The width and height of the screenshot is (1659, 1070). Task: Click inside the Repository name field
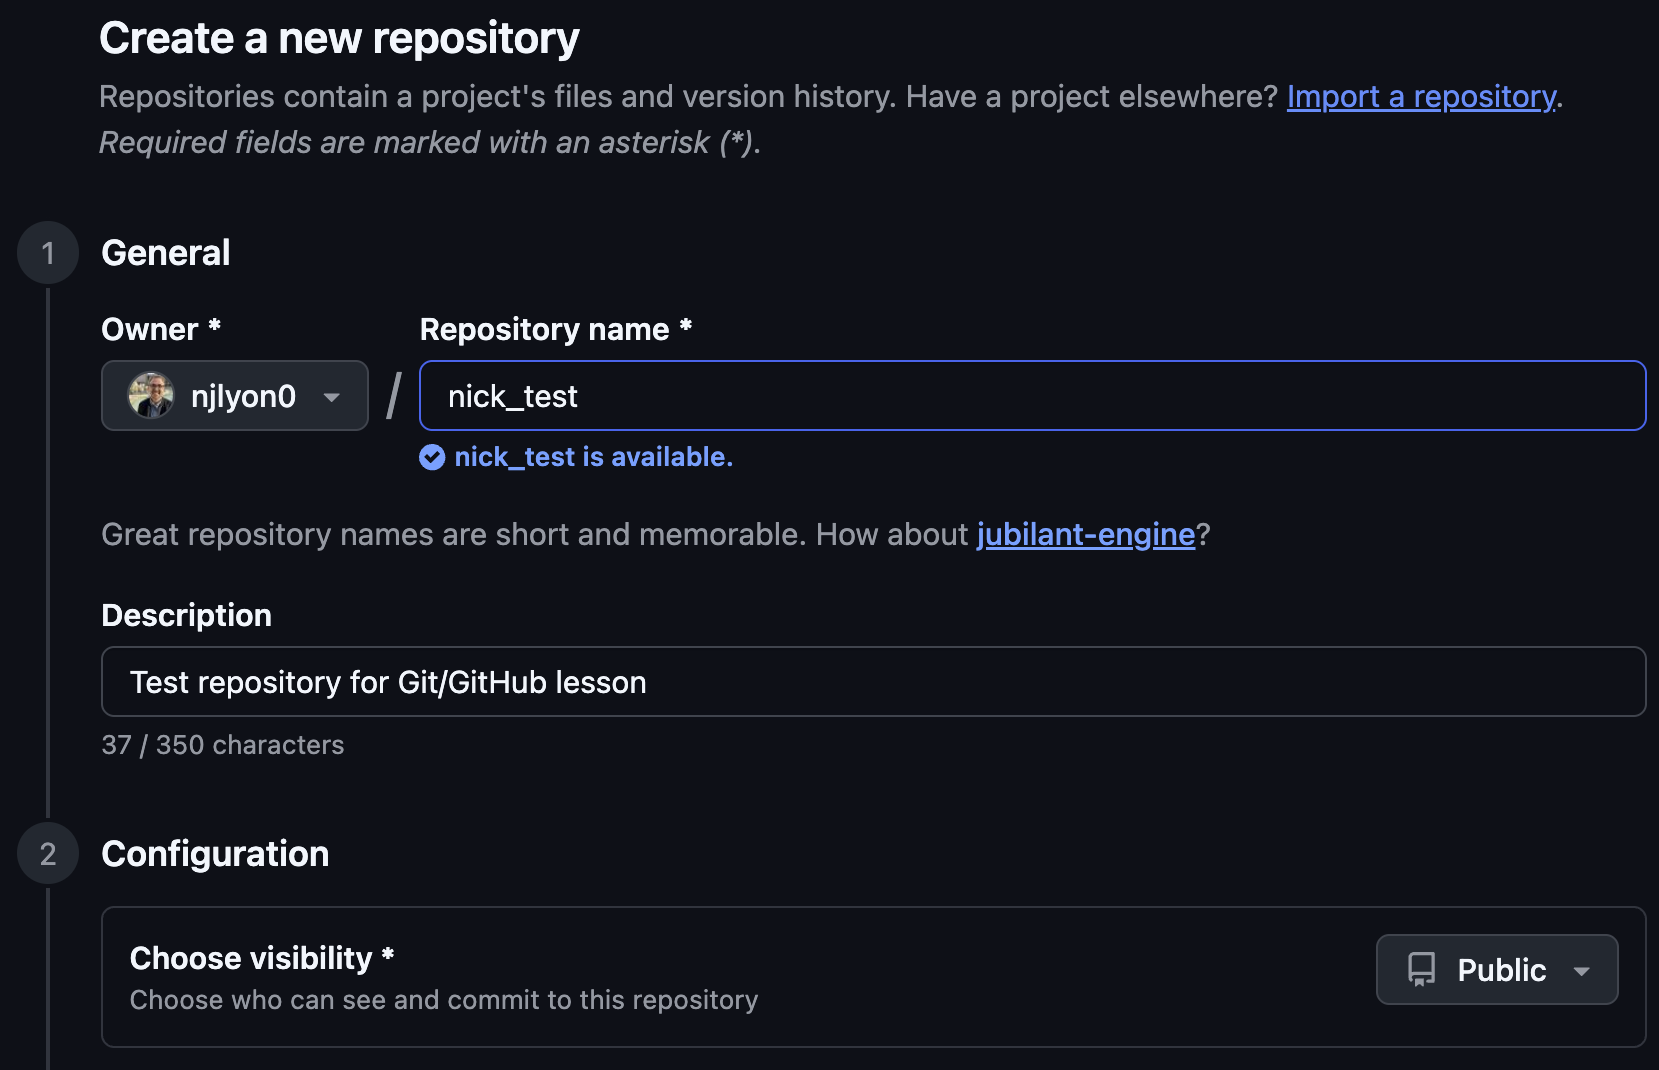[x=1030, y=395]
